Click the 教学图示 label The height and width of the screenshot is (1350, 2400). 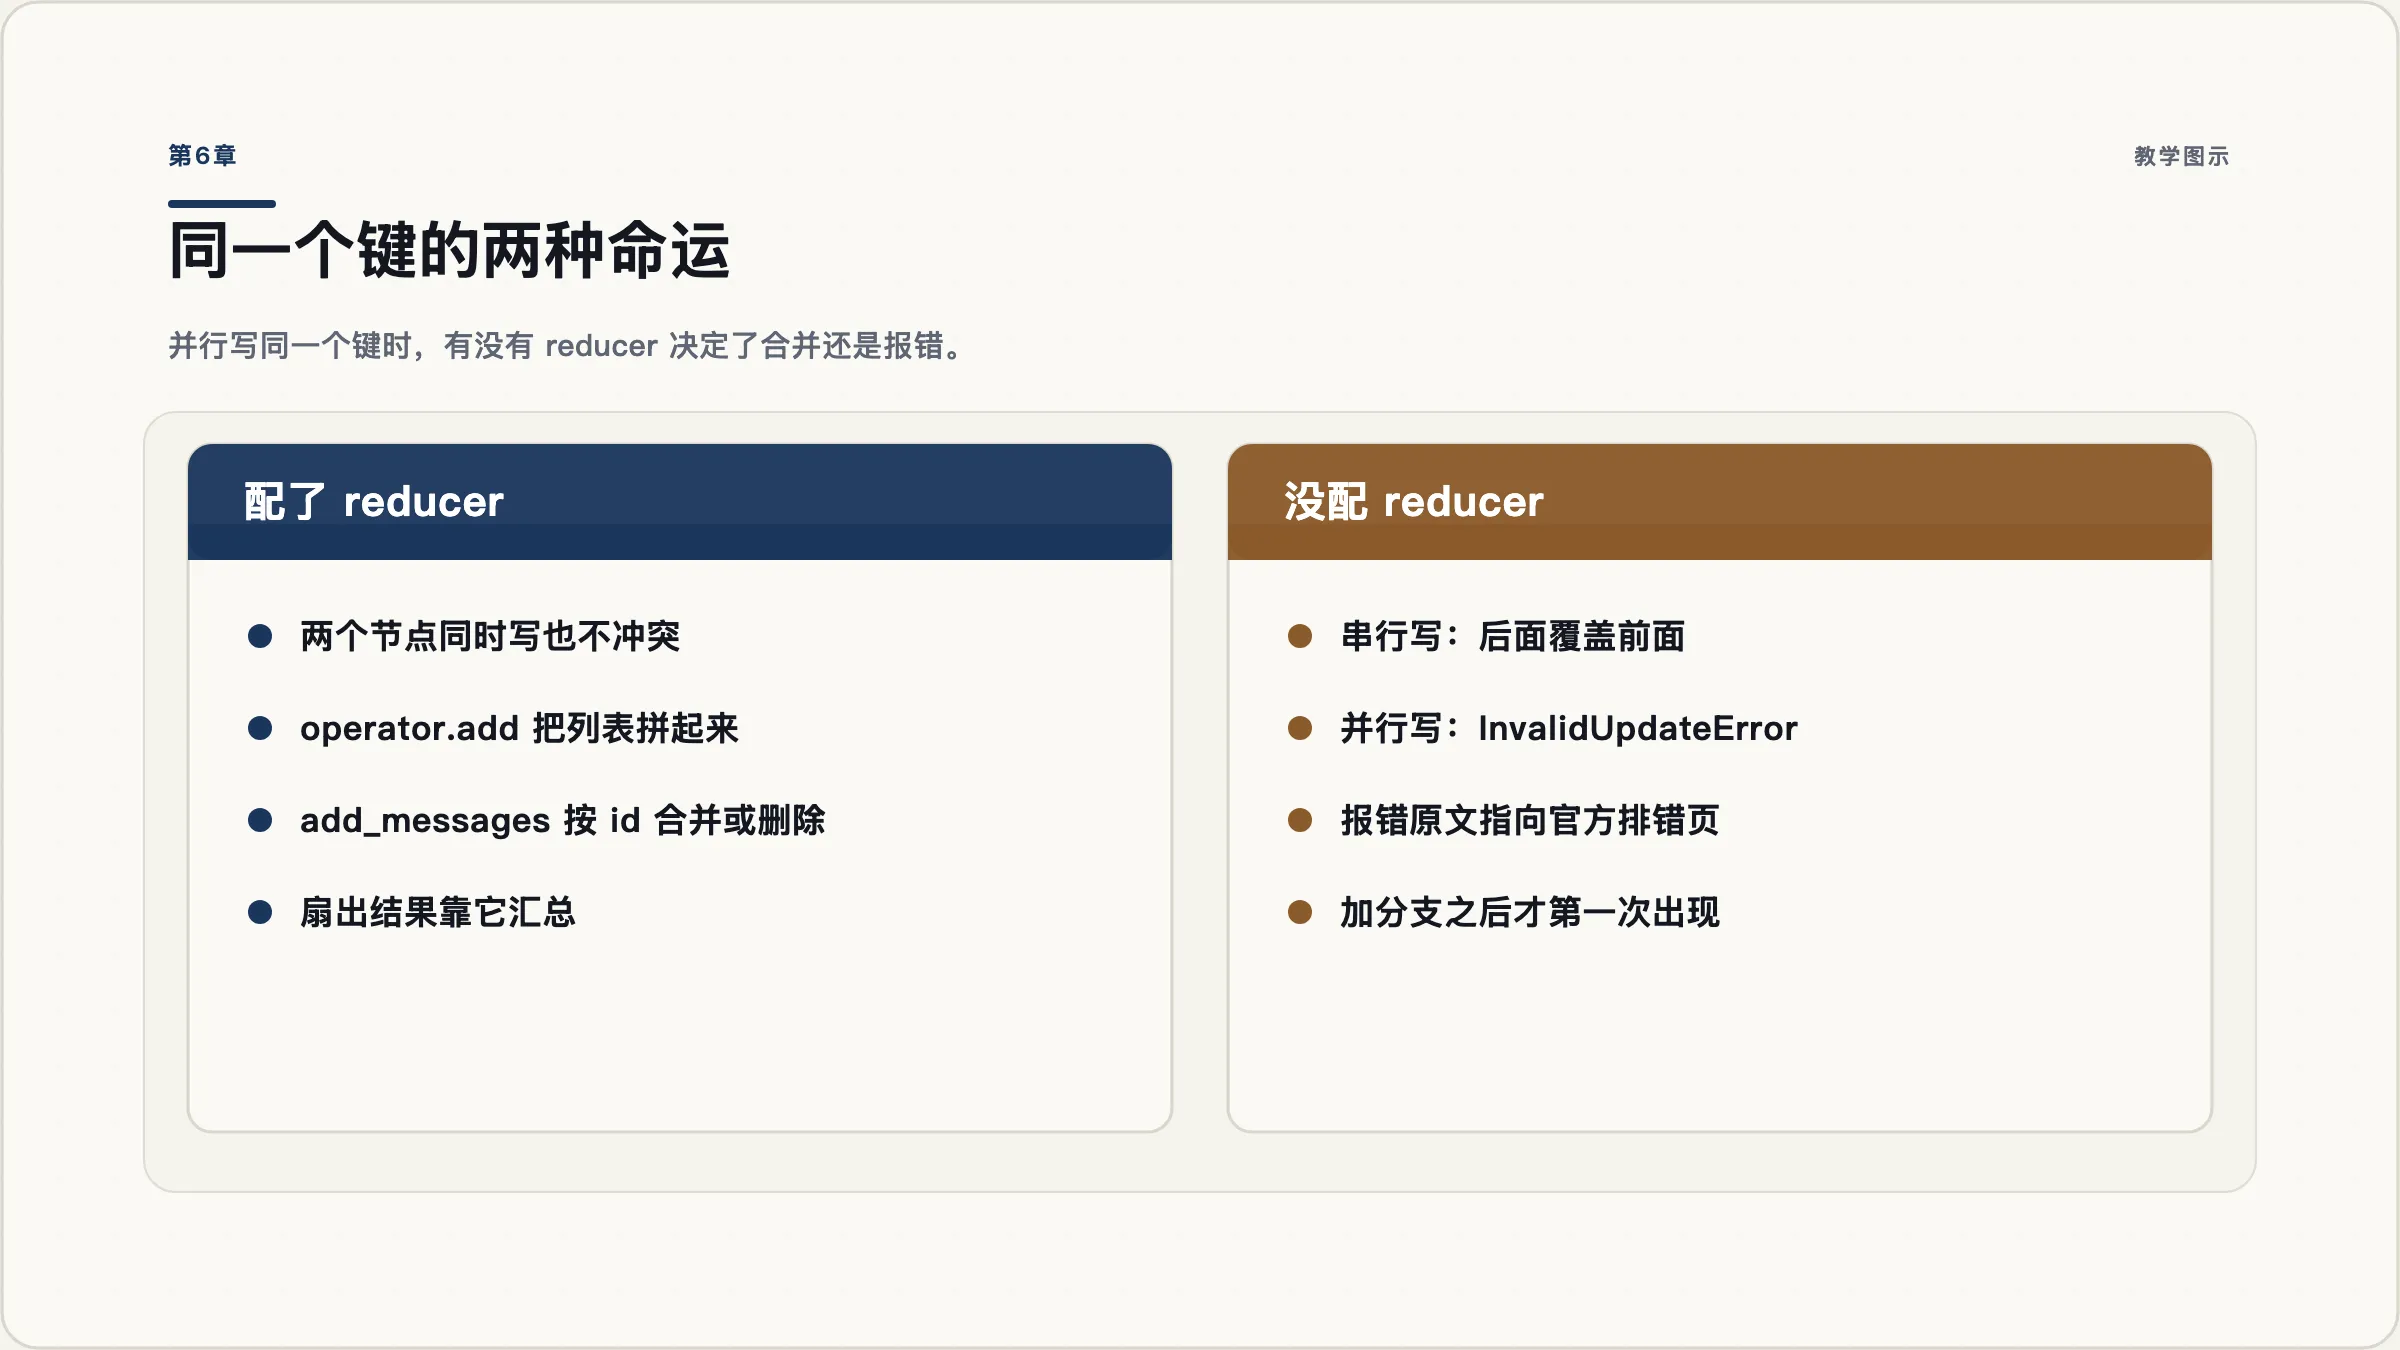[x=2181, y=156]
